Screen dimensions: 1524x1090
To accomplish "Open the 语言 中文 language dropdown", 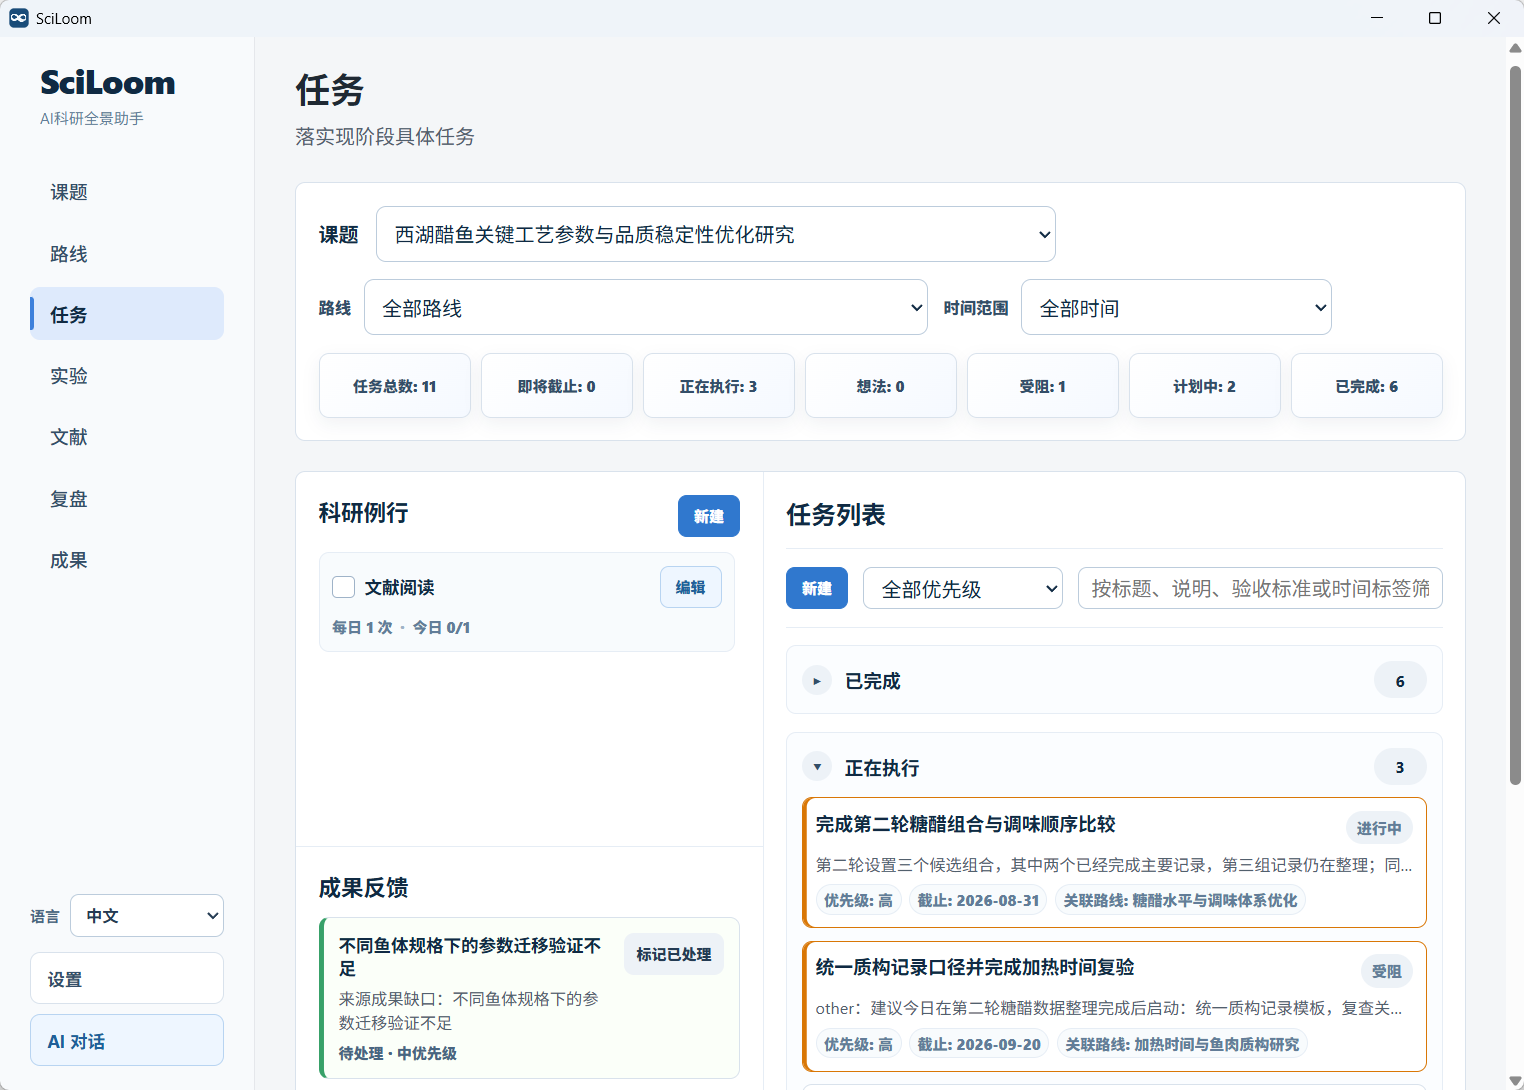I will click(x=147, y=915).
